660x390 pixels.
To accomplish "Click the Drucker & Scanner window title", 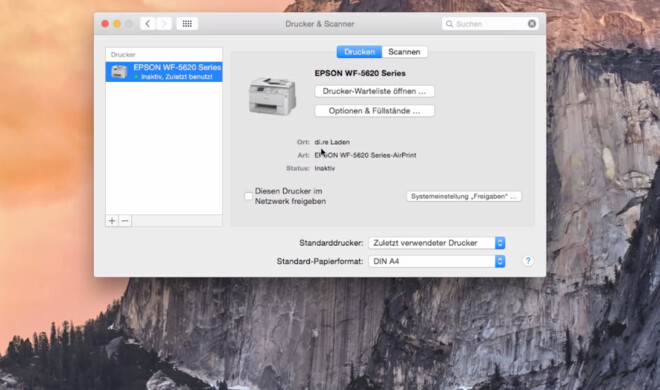I will tap(320, 24).
